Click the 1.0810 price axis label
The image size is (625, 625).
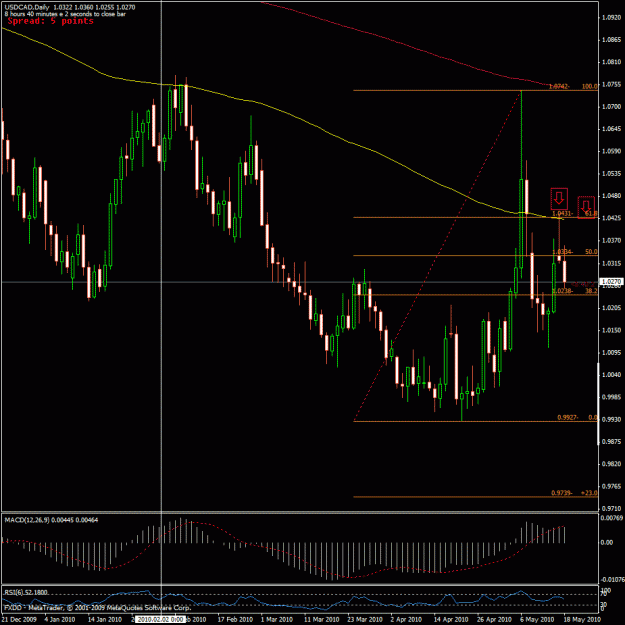[x=612, y=62]
